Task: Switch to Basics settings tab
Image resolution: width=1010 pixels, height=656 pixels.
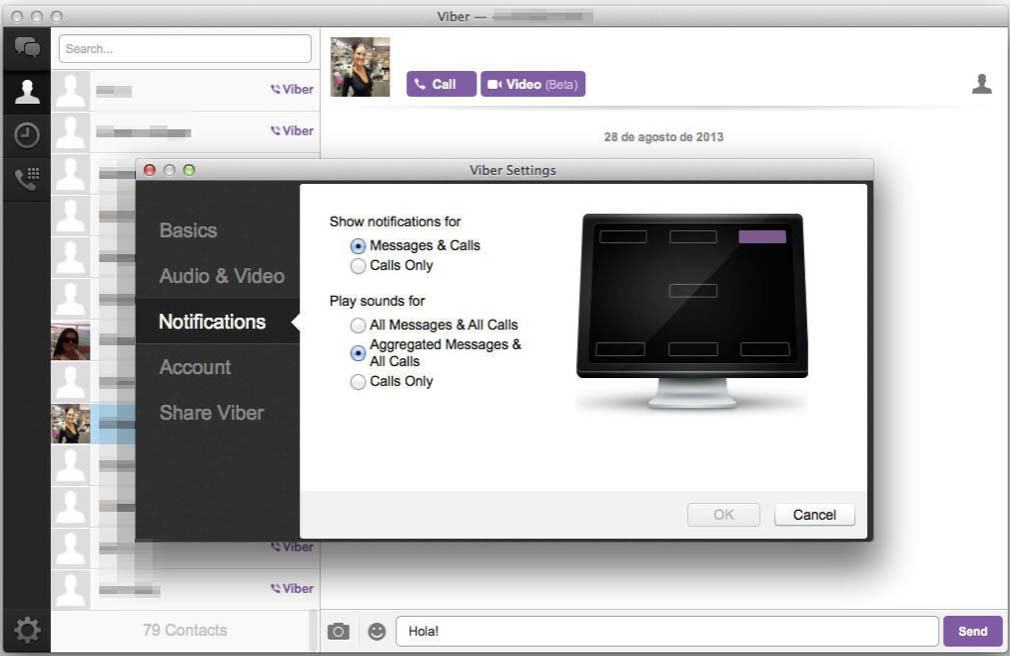Action: (x=188, y=231)
